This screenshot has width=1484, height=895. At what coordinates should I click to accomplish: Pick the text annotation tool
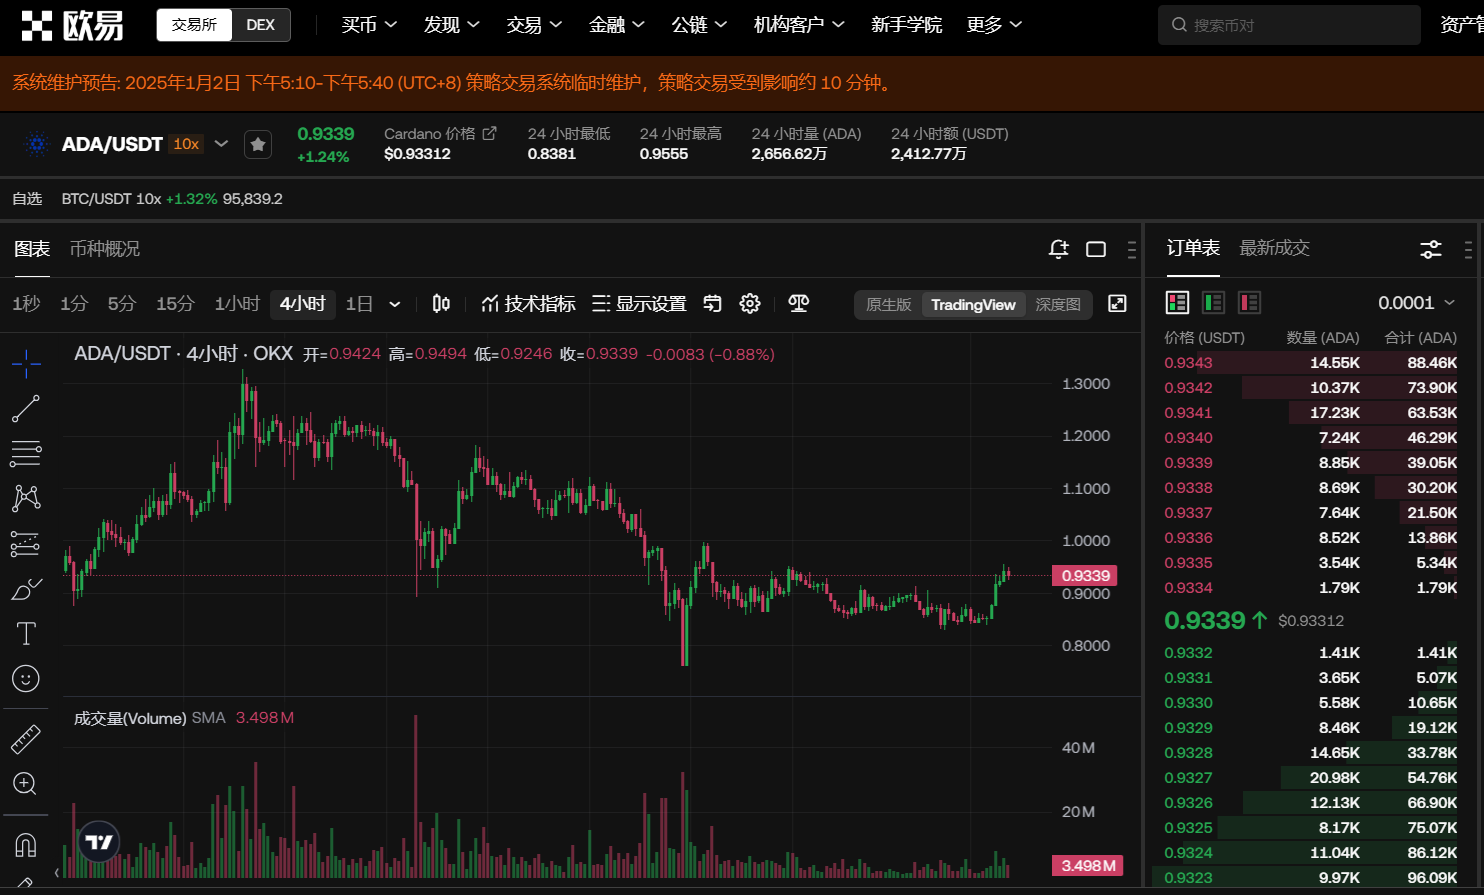pyautogui.click(x=26, y=633)
